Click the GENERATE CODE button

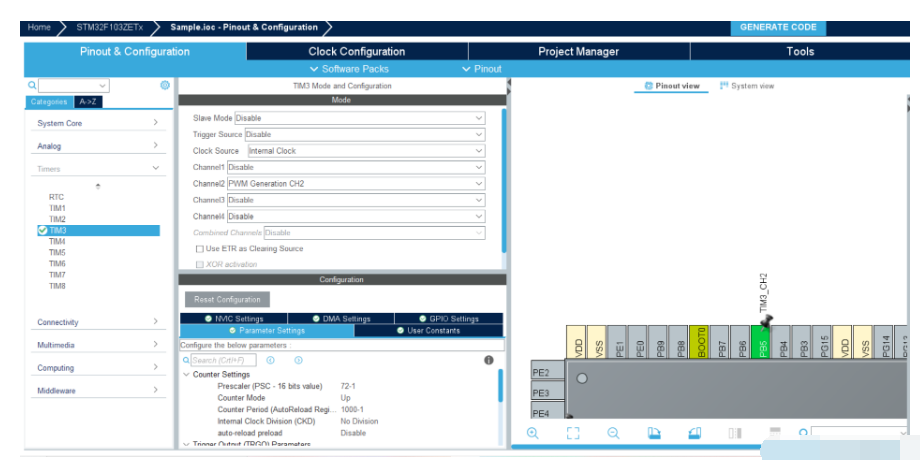coord(778,27)
